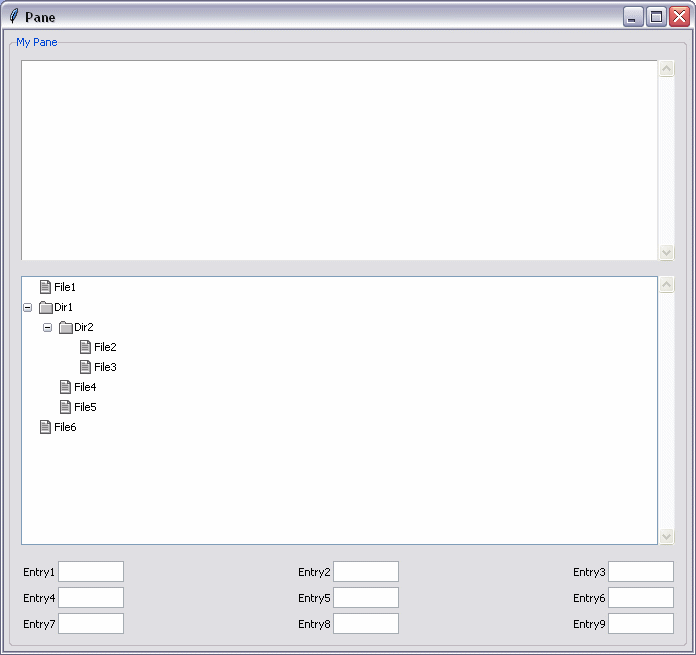The width and height of the screenshot is (696, 655).
Task: Click the File6 document icon
Action: pos(45,427)
